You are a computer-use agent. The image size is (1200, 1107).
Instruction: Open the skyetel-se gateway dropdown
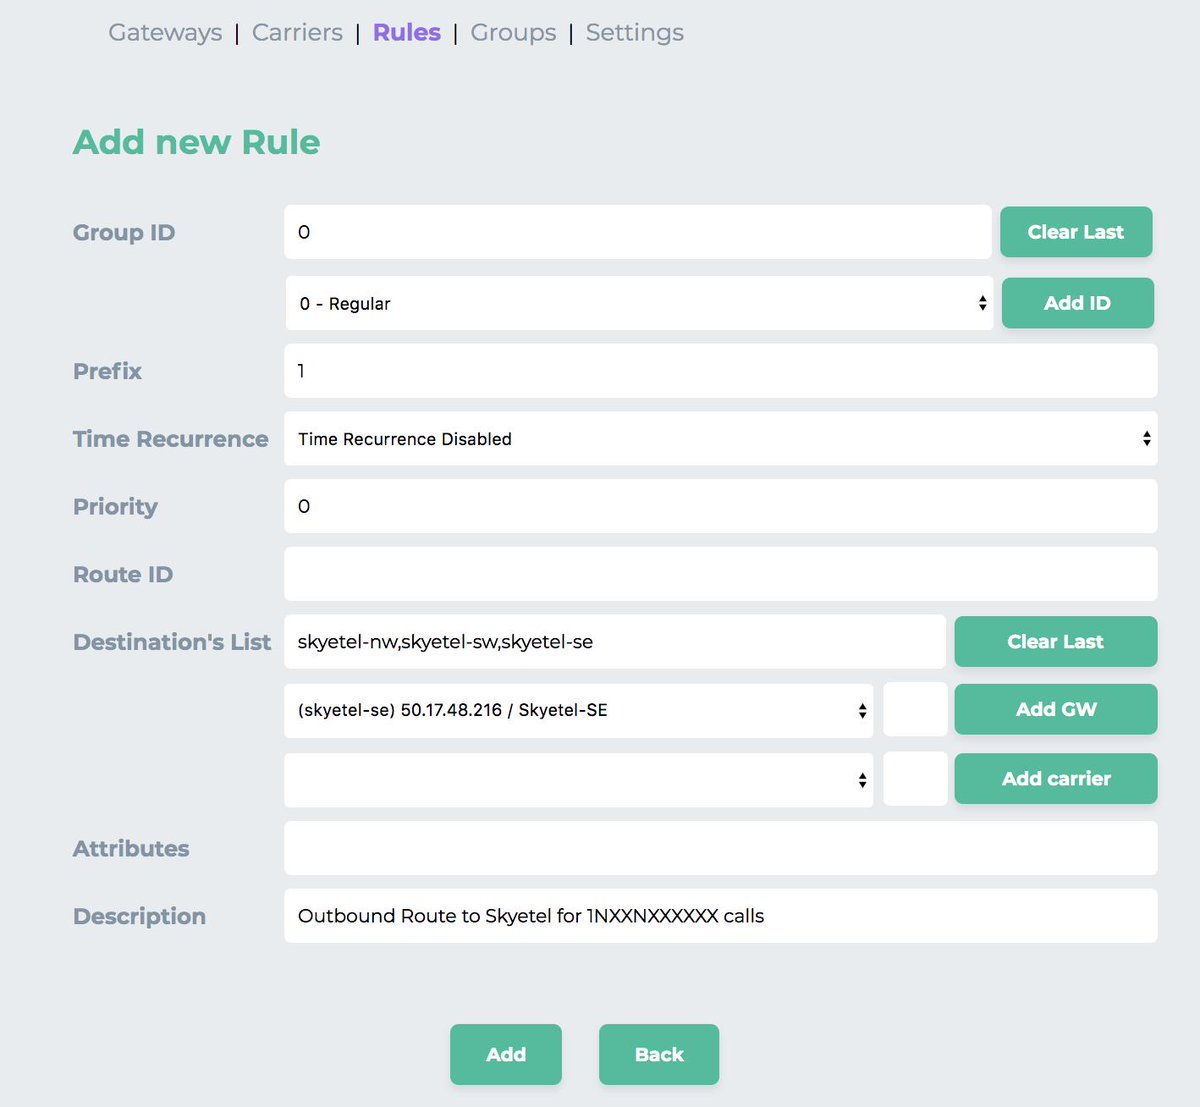tap(578, 710)
